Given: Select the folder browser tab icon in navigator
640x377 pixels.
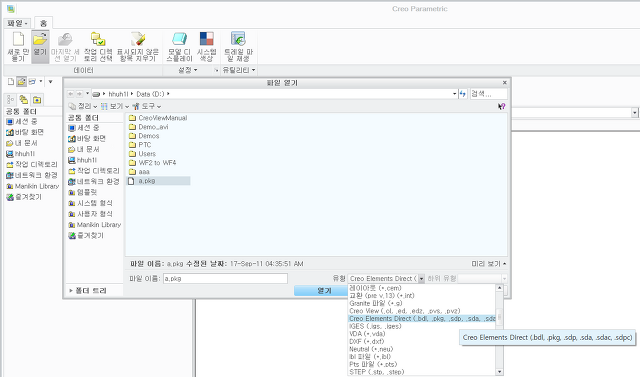Looking at the screenshot, I should [24, 100].
